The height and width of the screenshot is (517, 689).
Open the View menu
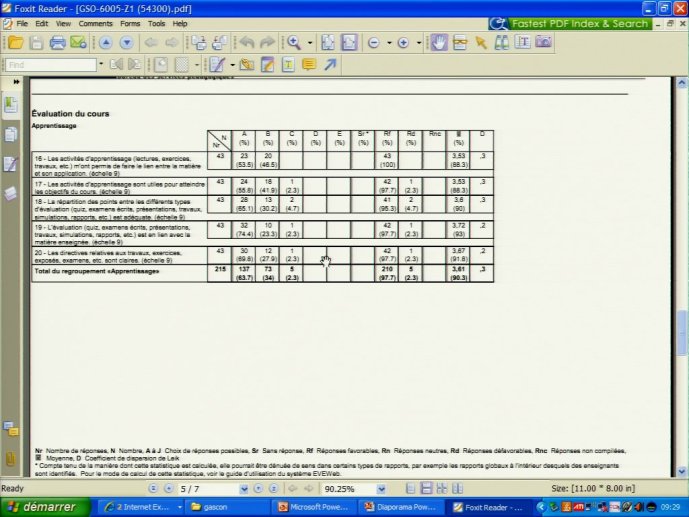(x=63, y=23)
